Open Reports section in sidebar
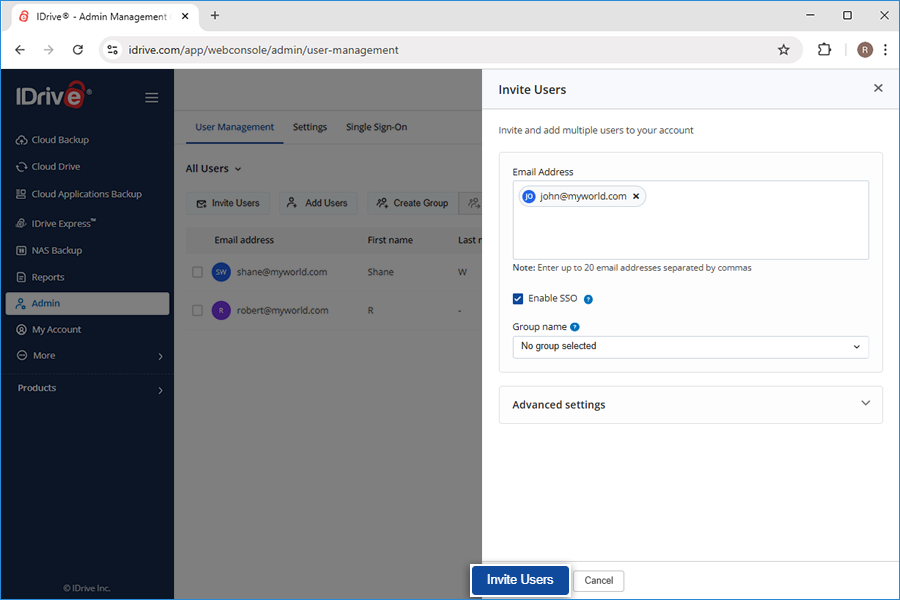Viewport: 900px width, 600px height. (40, 277)
